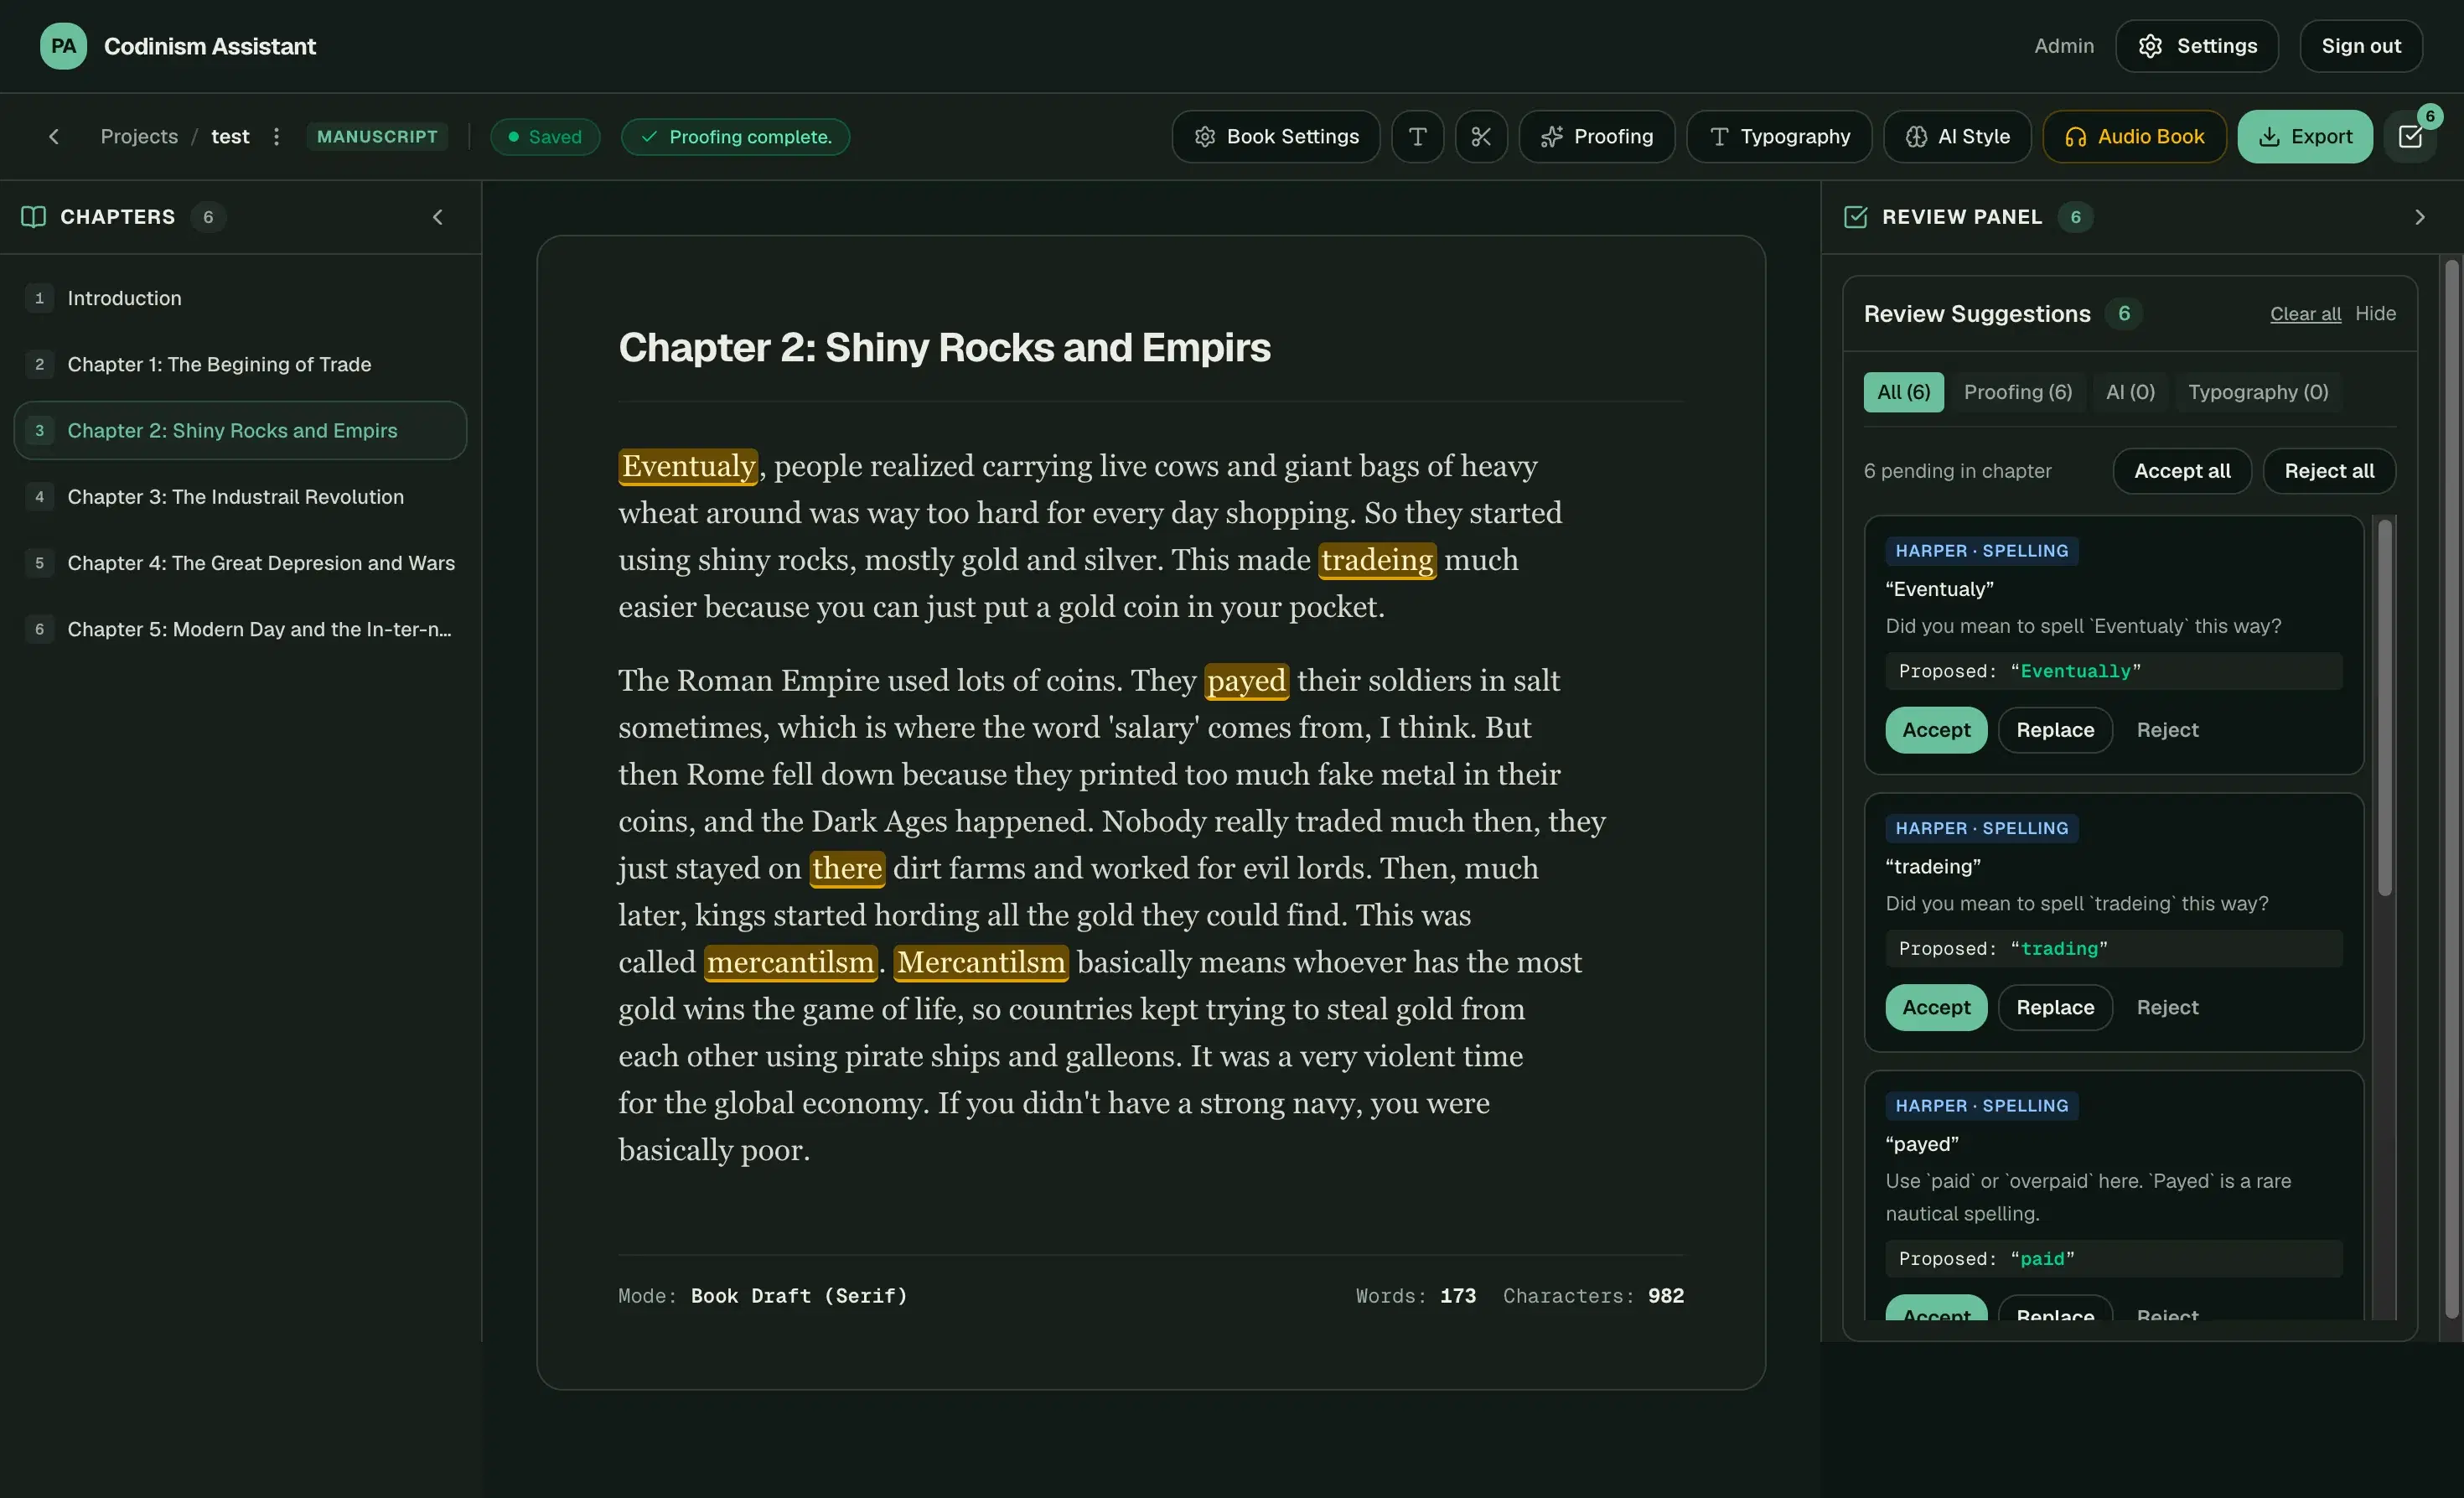Click the text T icon button
The width and height of the screenshot is (2464, 1498).
[1417, 136]
